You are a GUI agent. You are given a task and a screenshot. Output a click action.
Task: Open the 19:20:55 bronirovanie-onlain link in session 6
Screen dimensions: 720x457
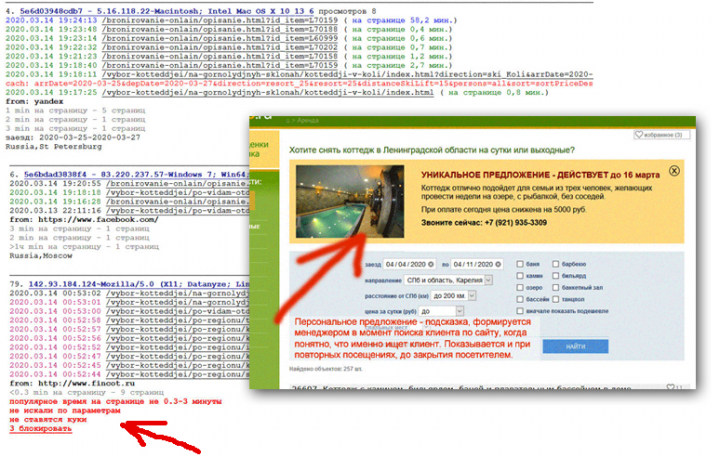(x=178, y=183)
